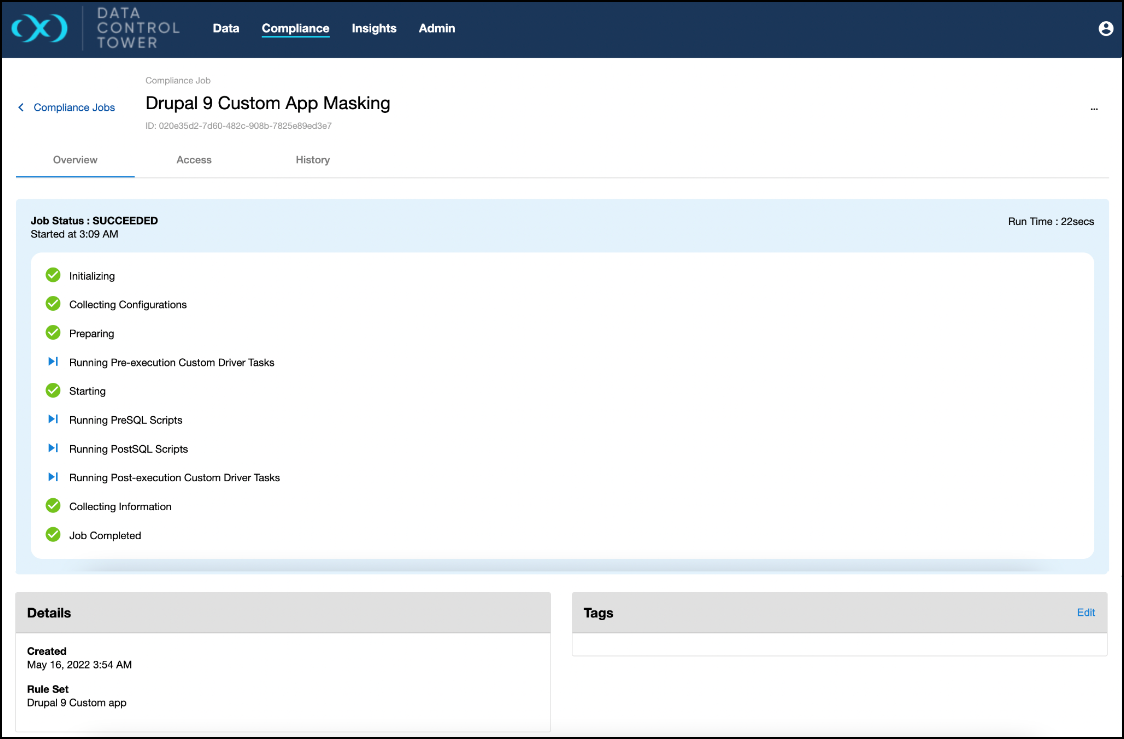Image resolution: width=1124 pixels, height=739 pixels.
Task: Open the three-dot more options menu
Action: tap(1094, 108)
